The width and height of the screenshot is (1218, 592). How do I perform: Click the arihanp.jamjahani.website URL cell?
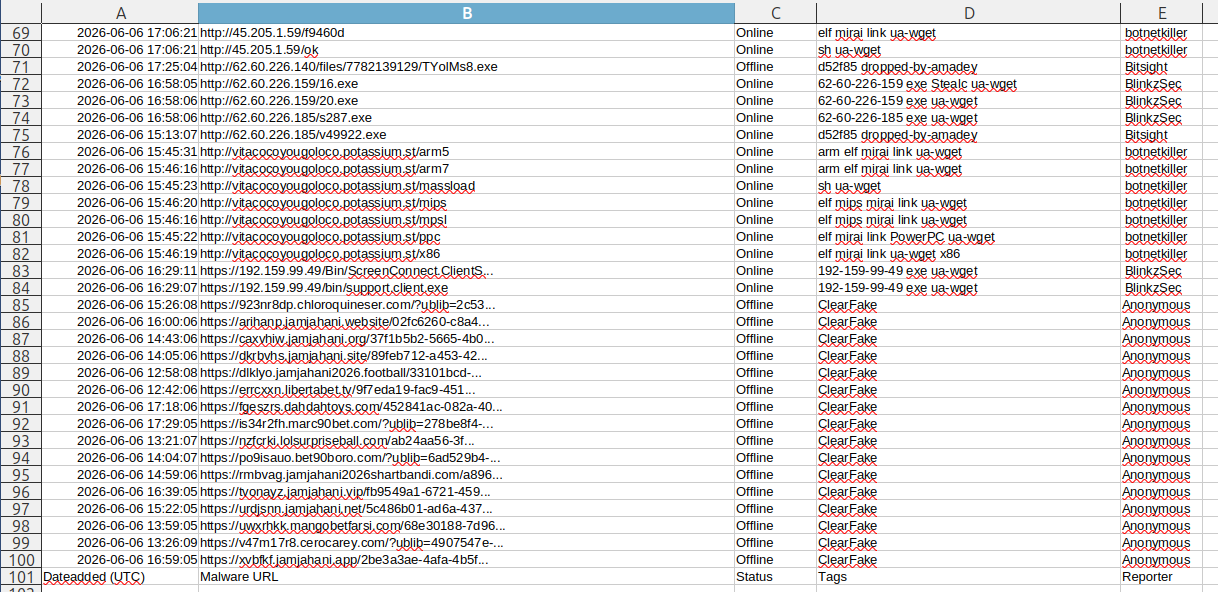pyautogui.click(x=466, y=322)
